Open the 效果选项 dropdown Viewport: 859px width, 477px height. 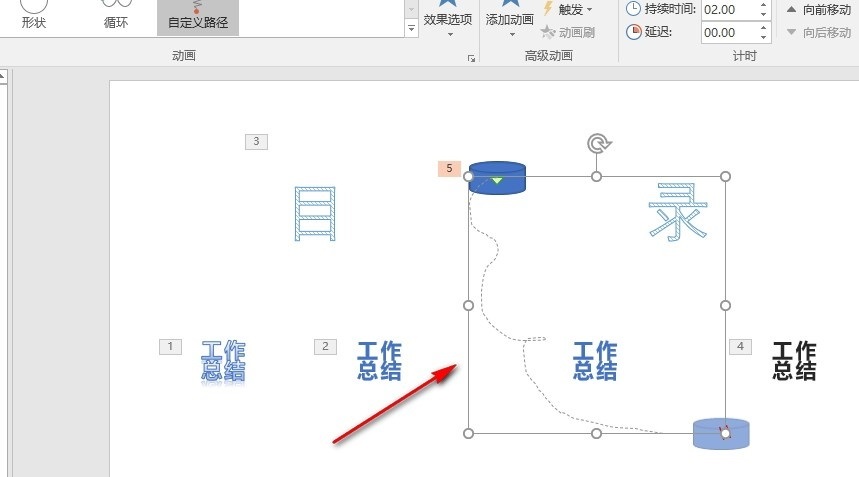tap(450, 25)
